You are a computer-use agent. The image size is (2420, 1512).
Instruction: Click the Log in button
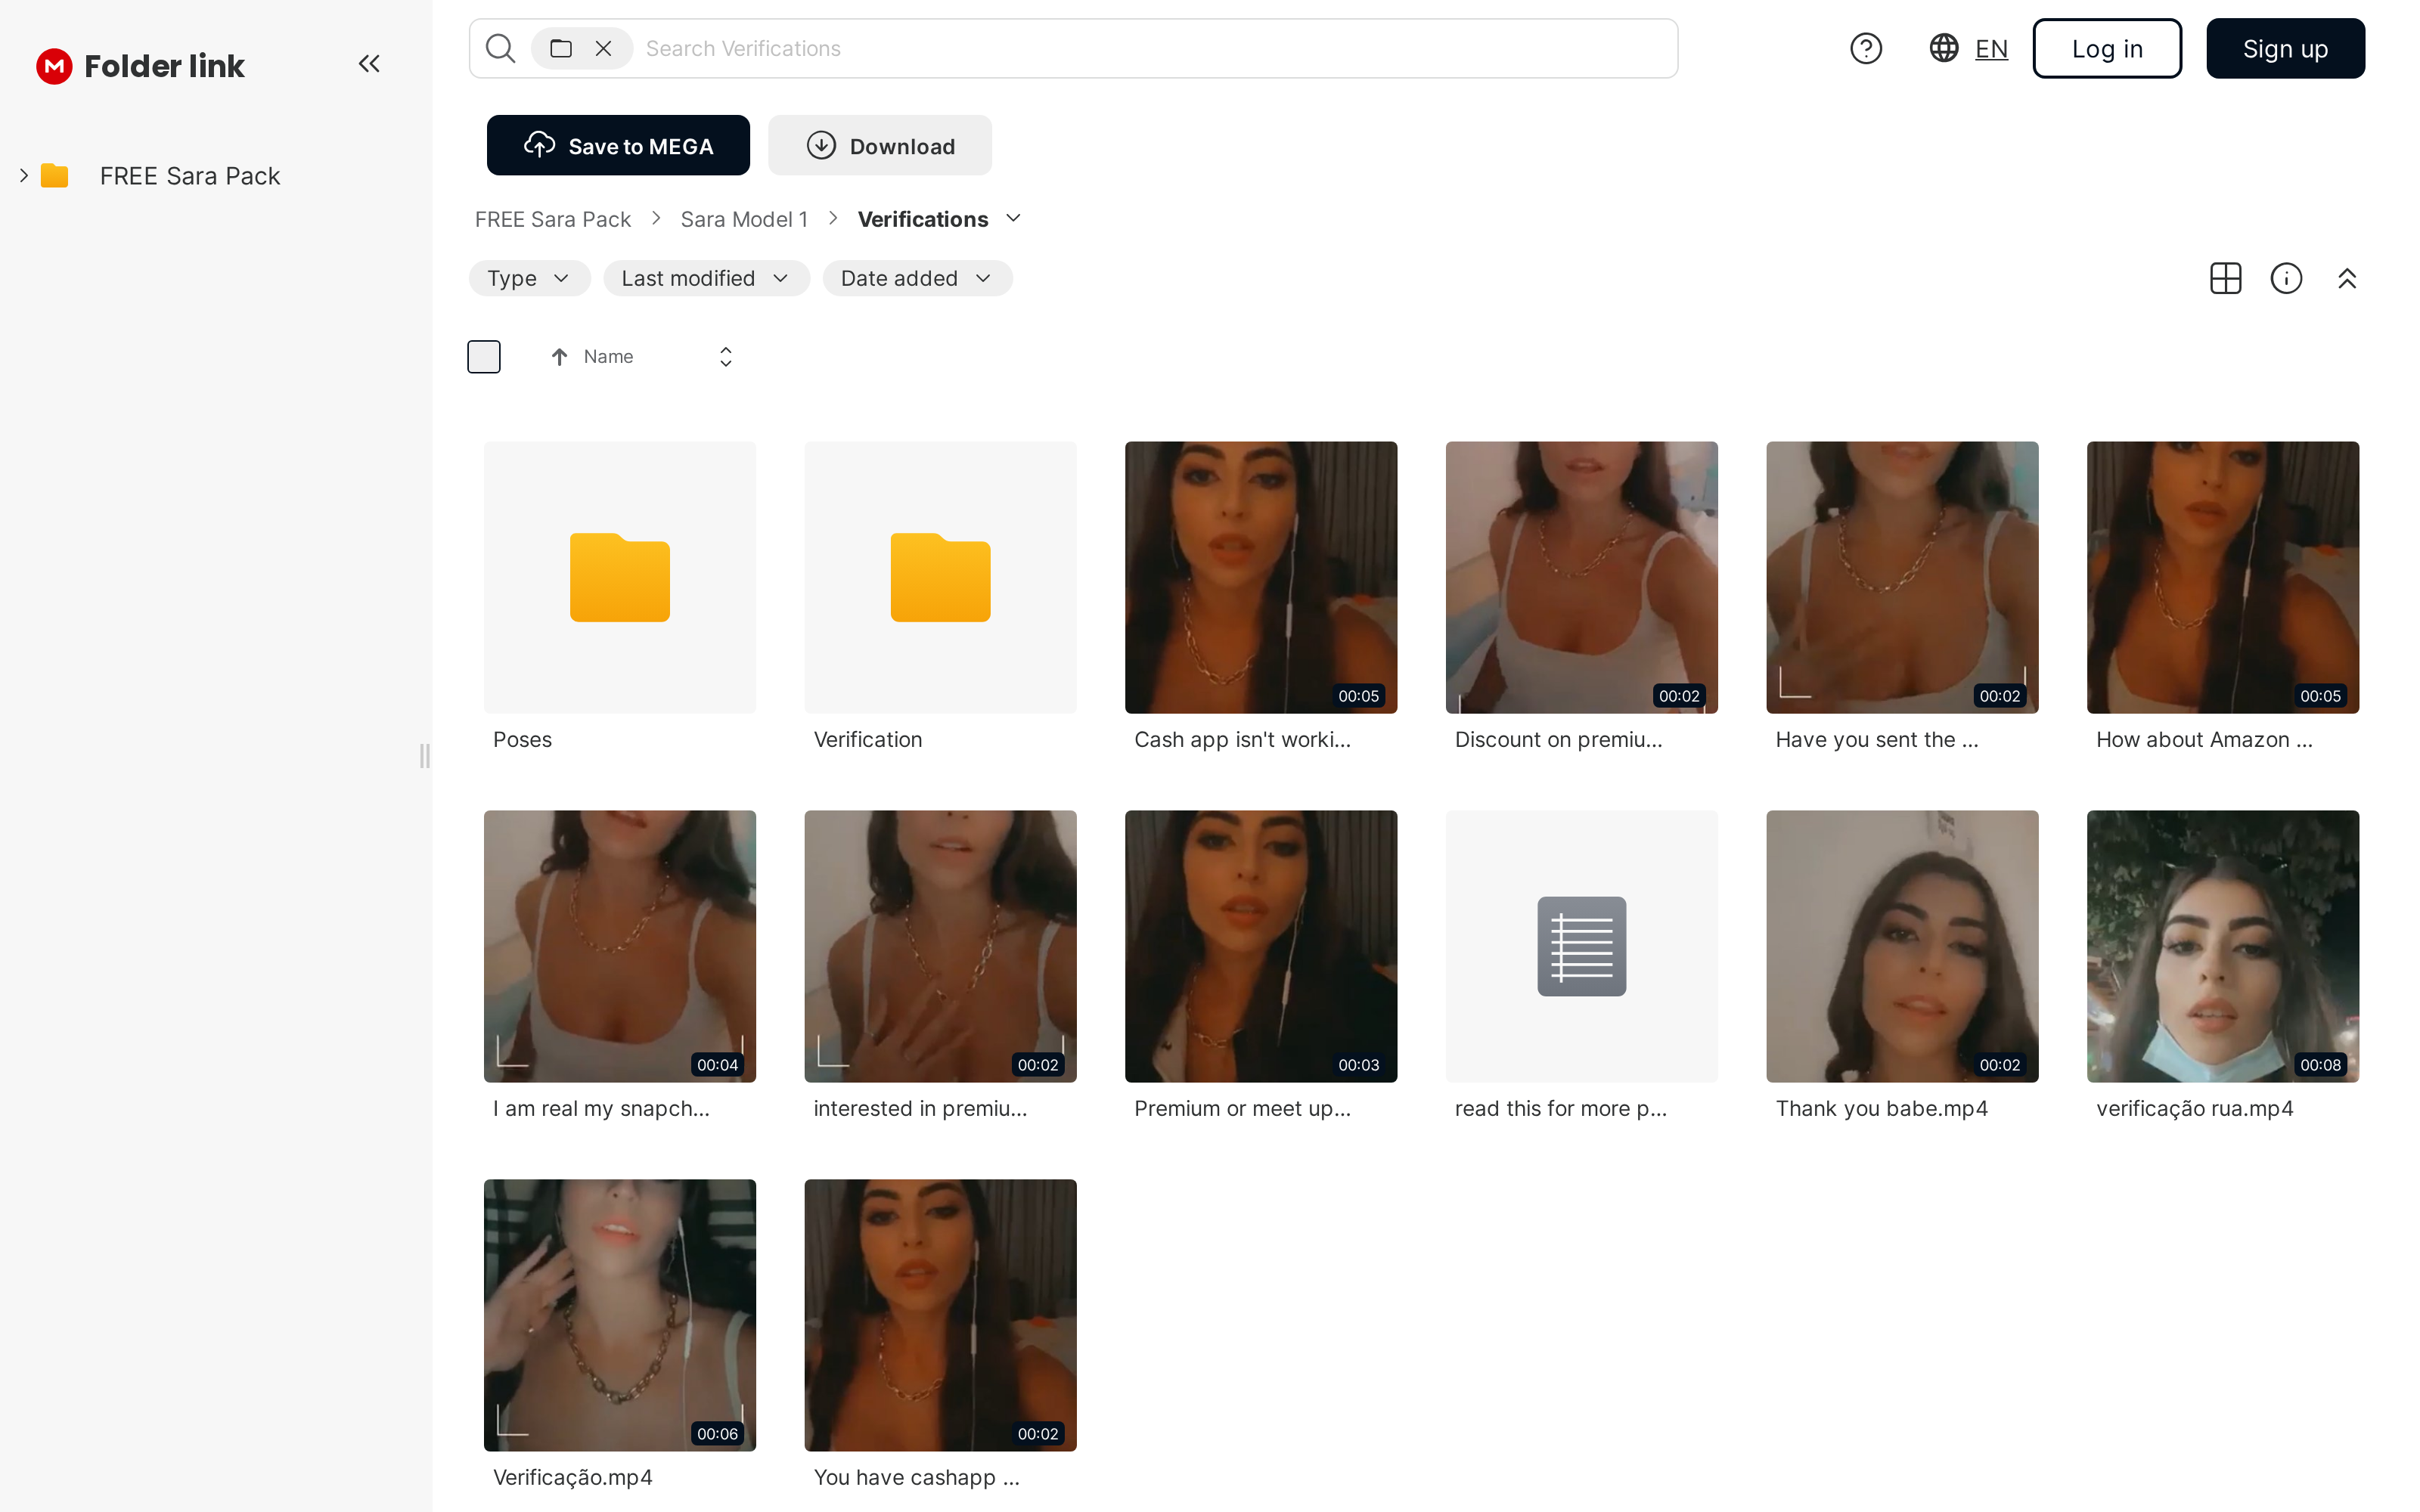tap(2107, 48)
